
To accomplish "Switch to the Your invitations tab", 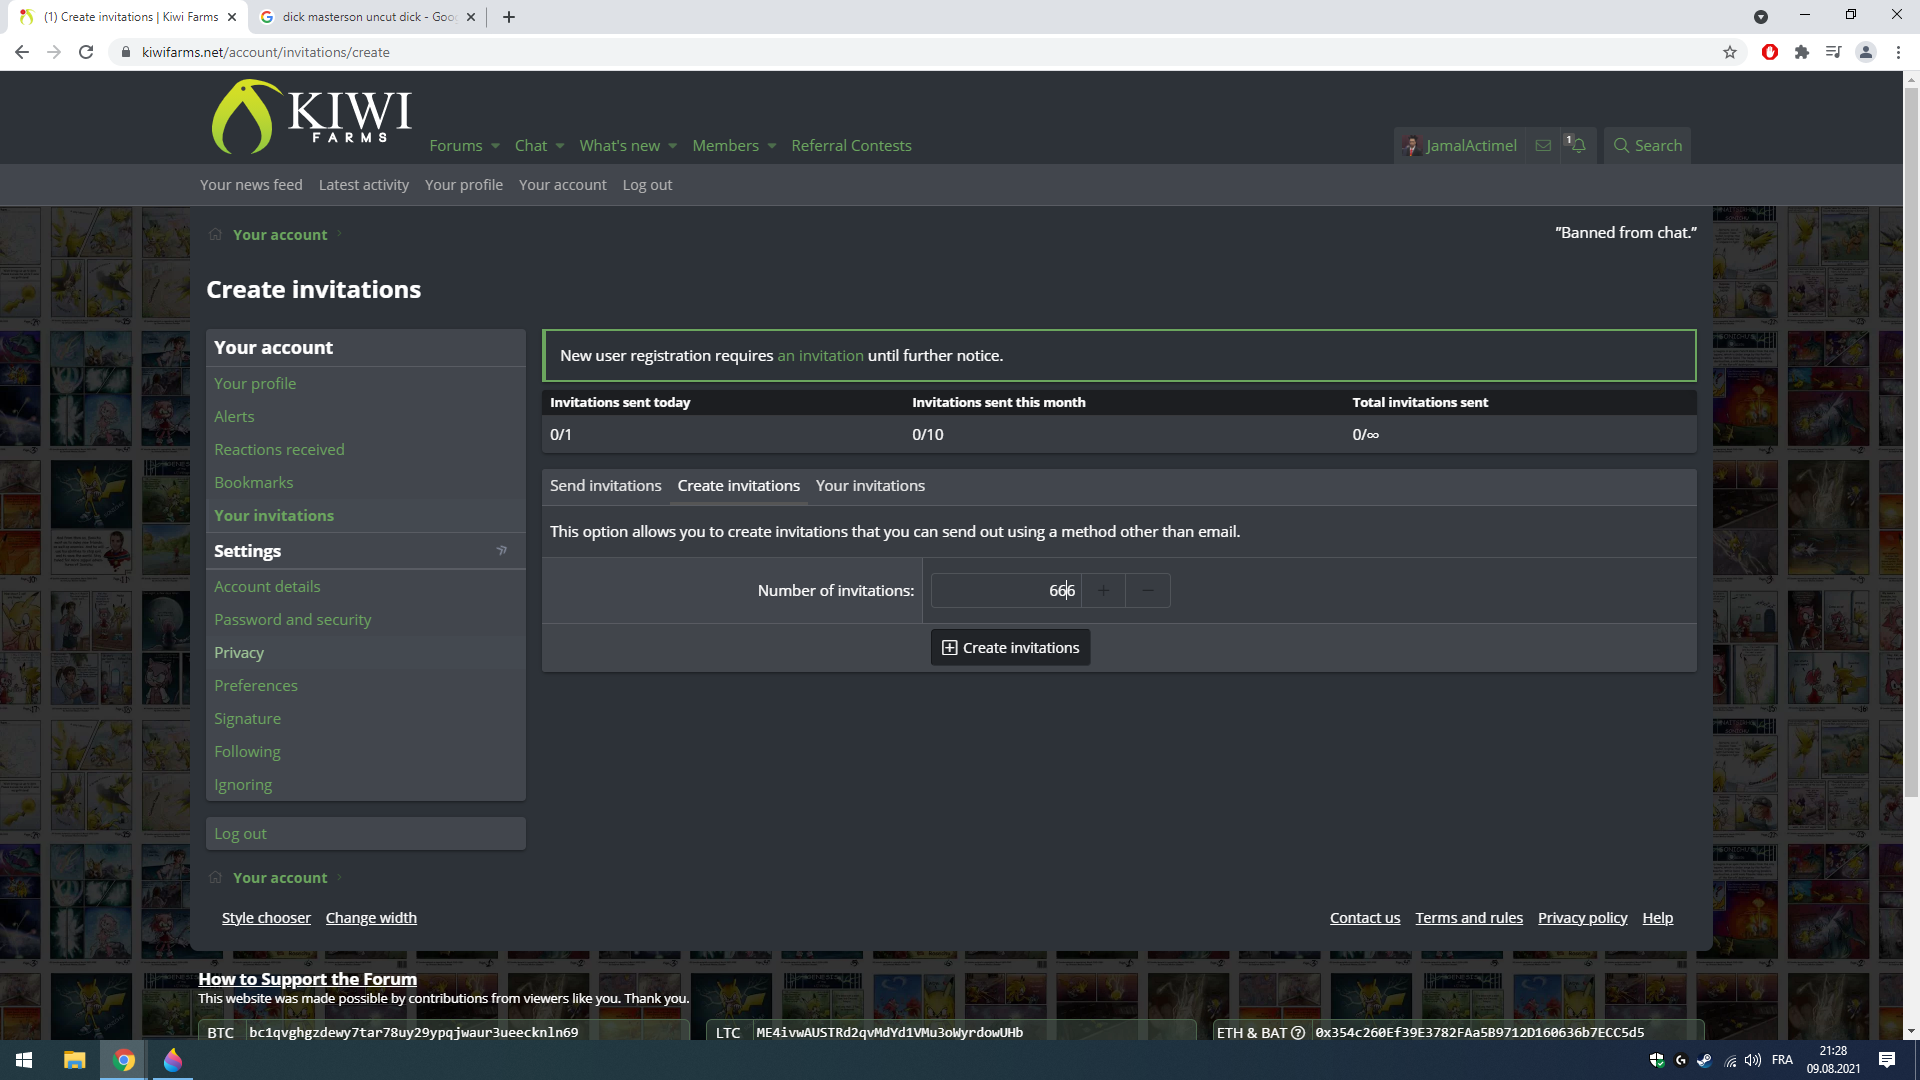I will point(871,486).
